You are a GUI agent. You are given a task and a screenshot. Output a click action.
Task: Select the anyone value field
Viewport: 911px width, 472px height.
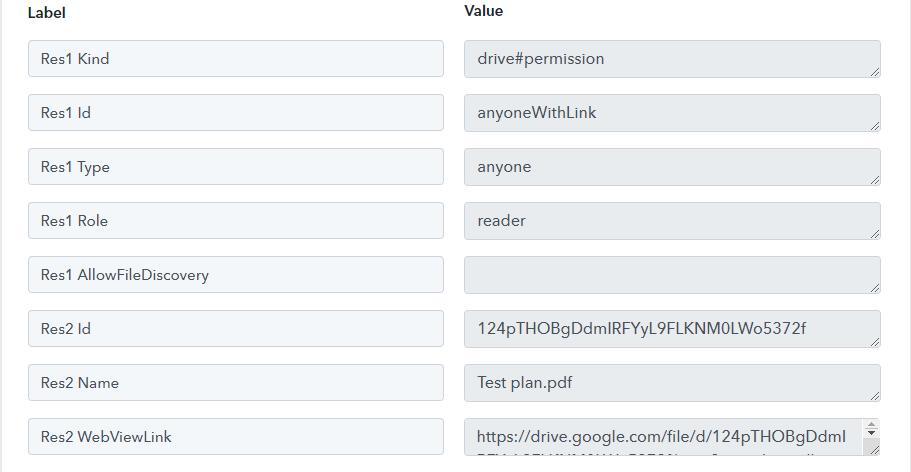click(x=672, y=167)
